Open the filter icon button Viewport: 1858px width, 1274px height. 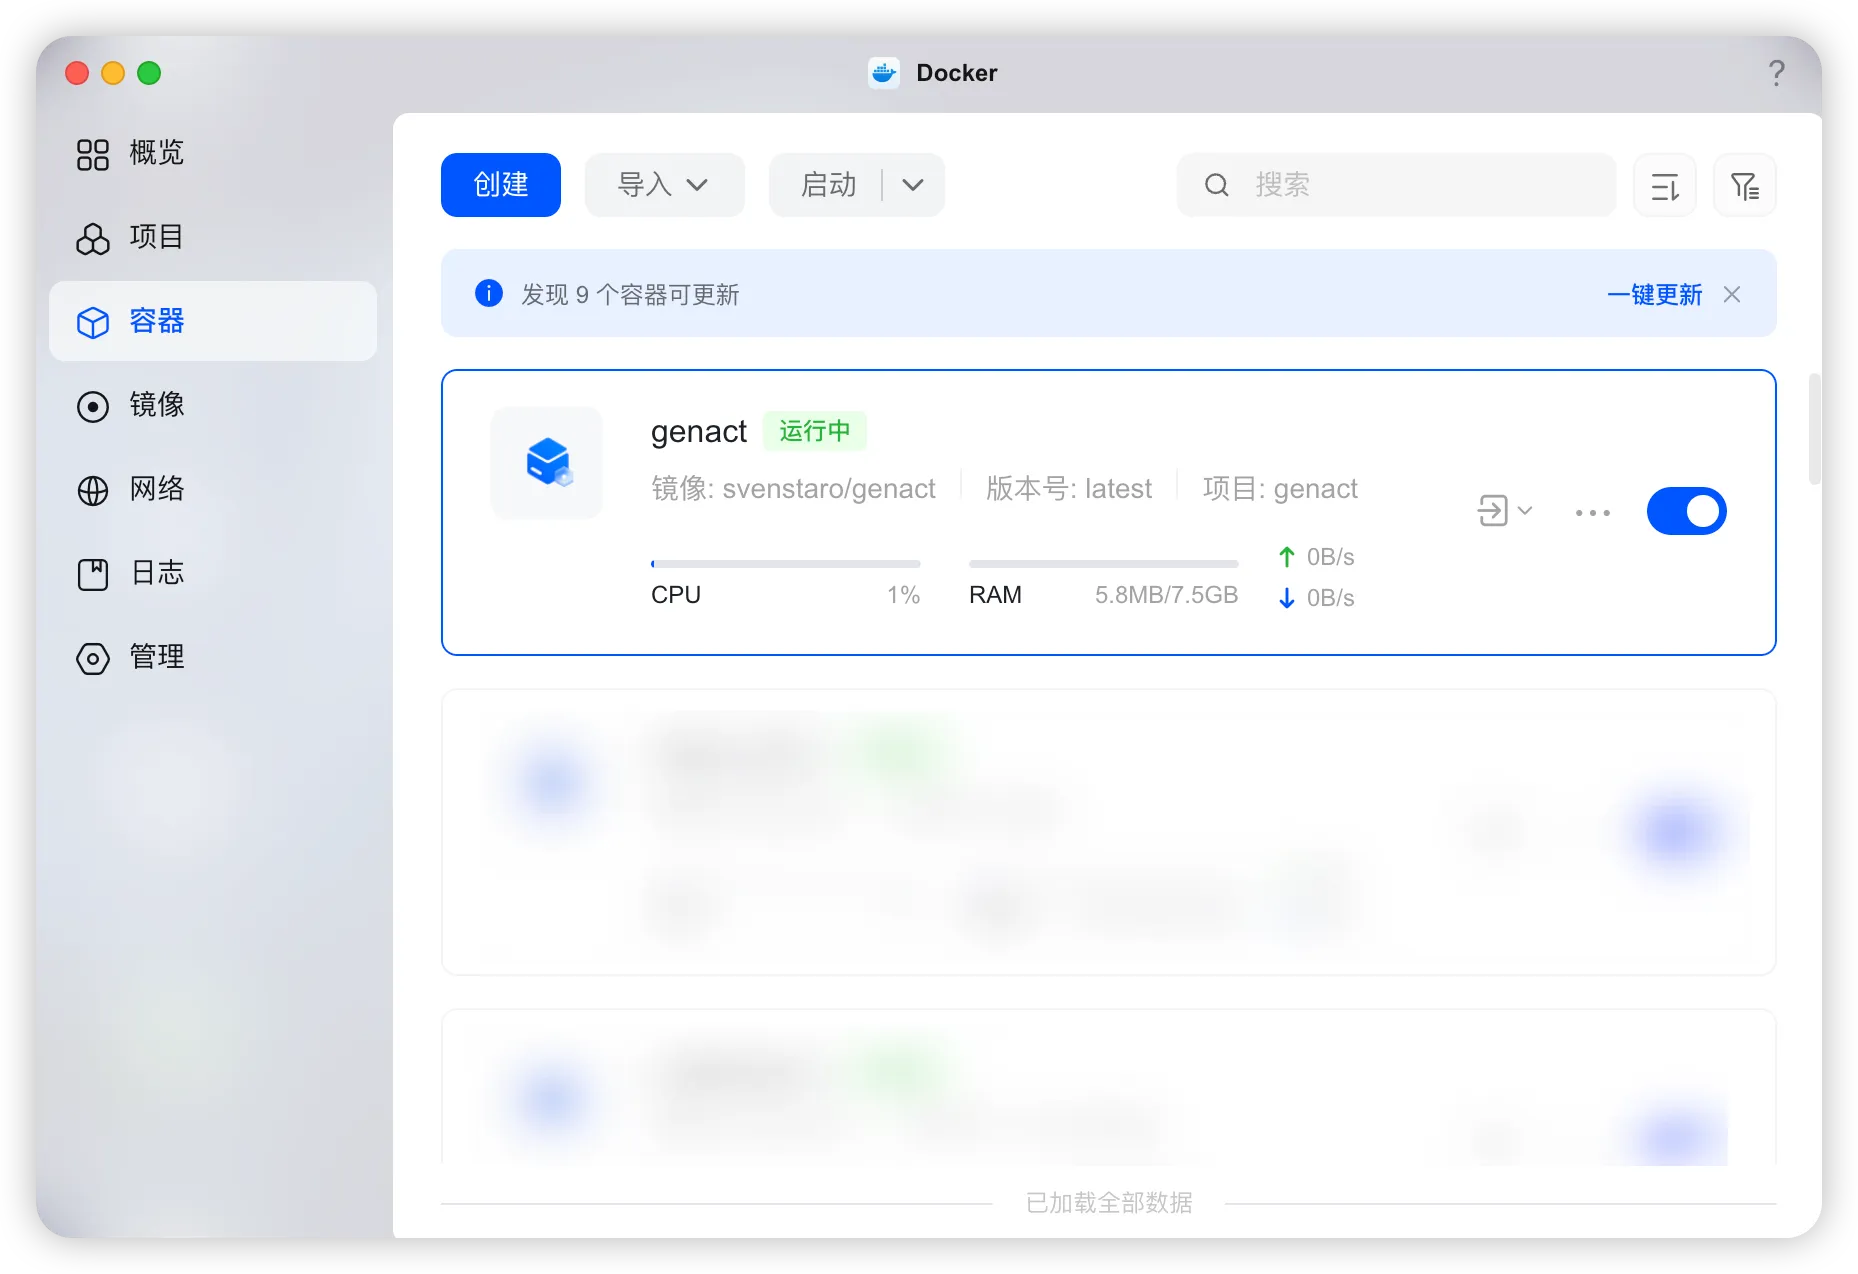pyautogui.click(x=1745, y=185)
